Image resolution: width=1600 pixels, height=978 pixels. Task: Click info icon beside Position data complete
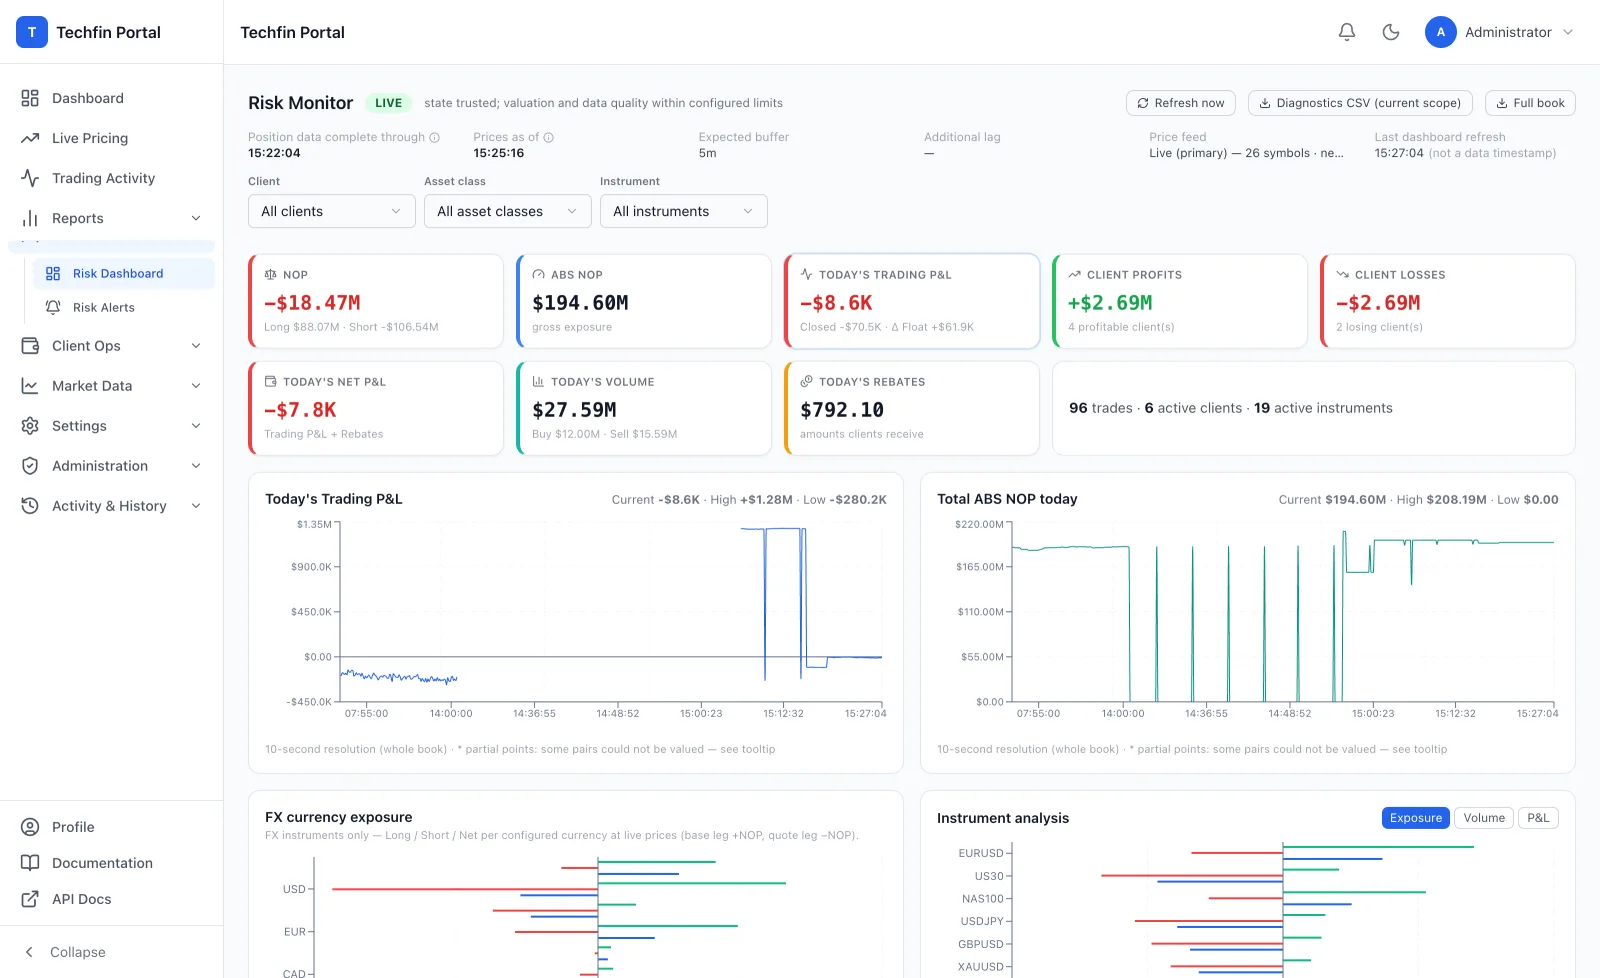click(x=435, y=138)
